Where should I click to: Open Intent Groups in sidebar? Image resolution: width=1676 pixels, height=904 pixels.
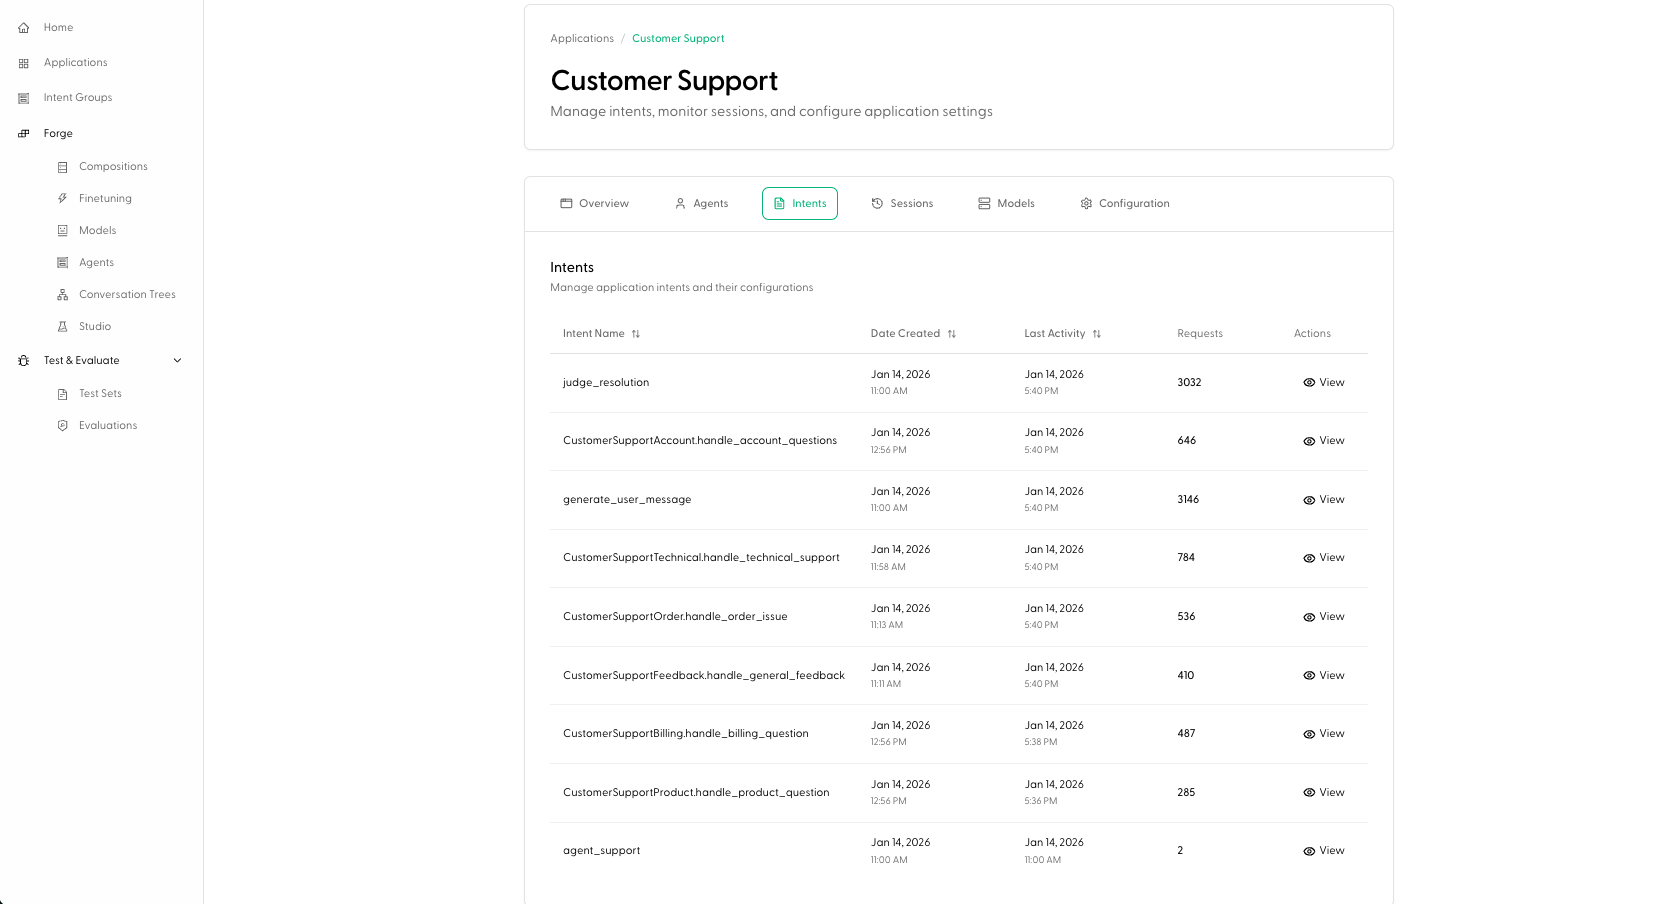pos(78,98)
